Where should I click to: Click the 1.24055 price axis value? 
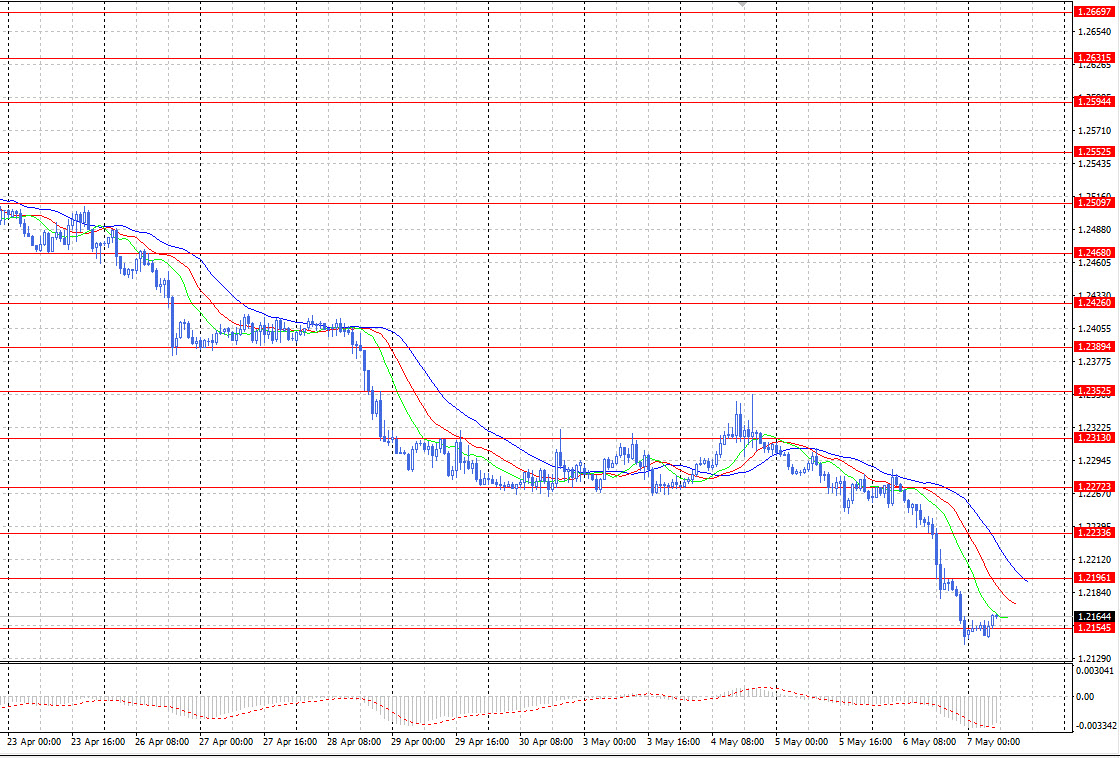point(1094,329)
